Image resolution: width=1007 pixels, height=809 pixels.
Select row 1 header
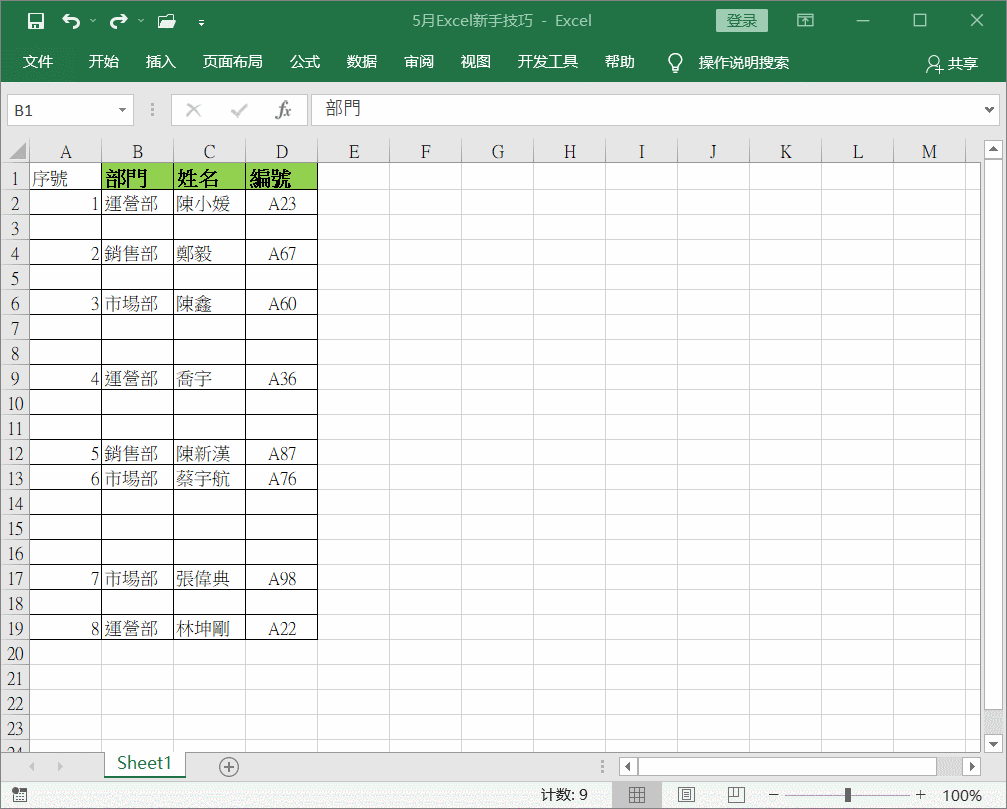(x=15, y=178)
